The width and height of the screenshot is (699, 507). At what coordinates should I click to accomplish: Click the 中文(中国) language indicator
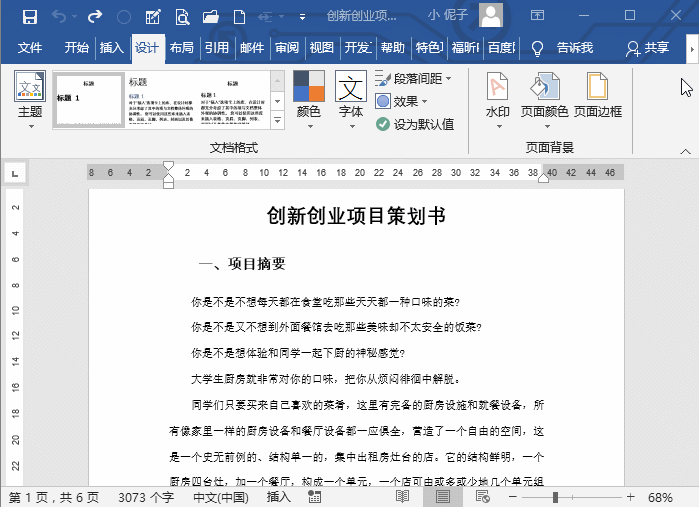point(221,497)
